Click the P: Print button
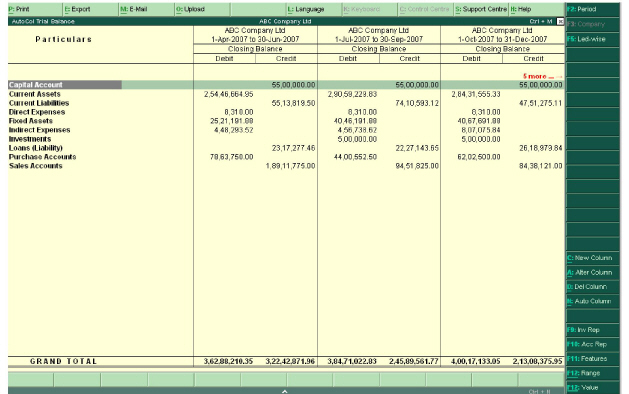Image resolution: width=629 pixels, height=394 pixels. (35, 9)
